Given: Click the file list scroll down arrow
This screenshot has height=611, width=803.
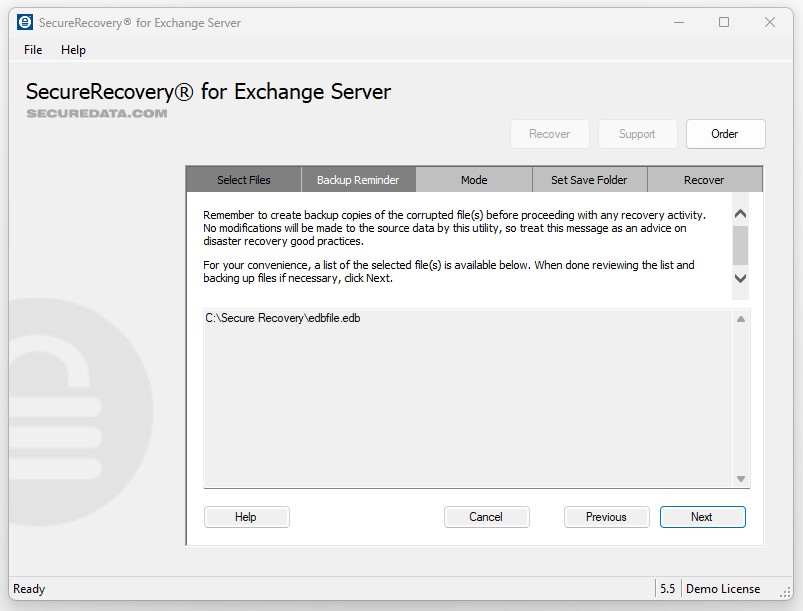Looking at the screenshot, I should pos(741,479).
